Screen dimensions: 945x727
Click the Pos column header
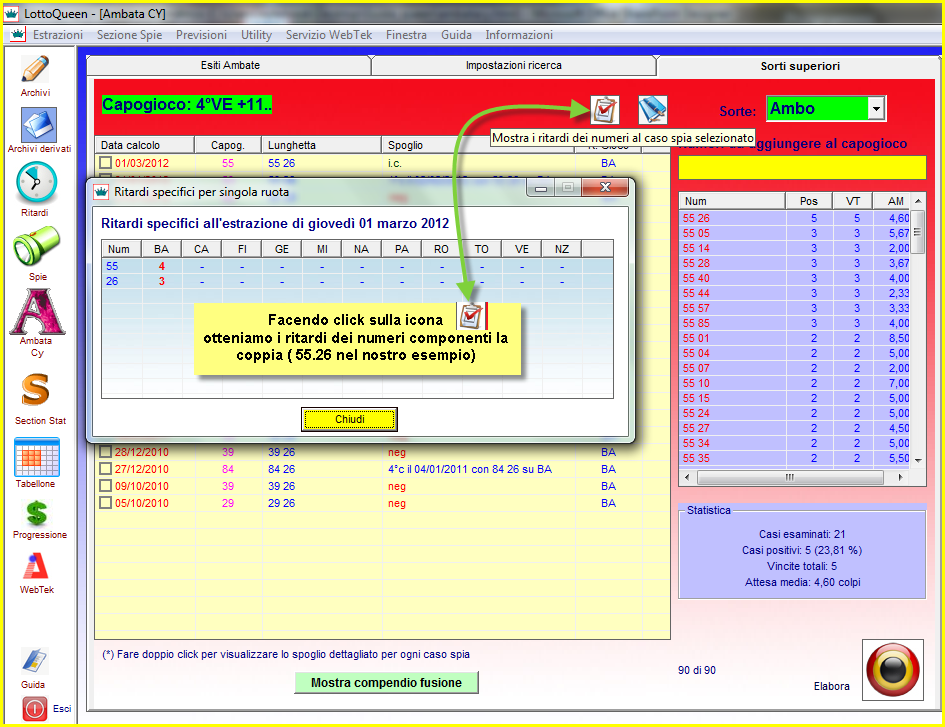[x=809, y=201]
